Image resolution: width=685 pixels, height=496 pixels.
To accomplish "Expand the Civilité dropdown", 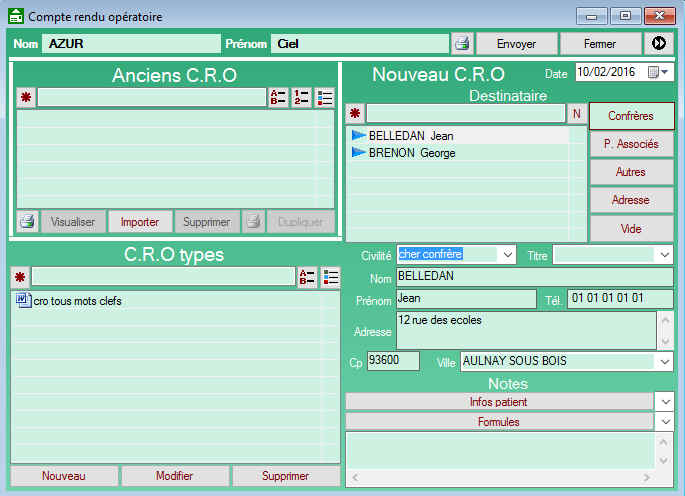I will click(x=507, y=255).
